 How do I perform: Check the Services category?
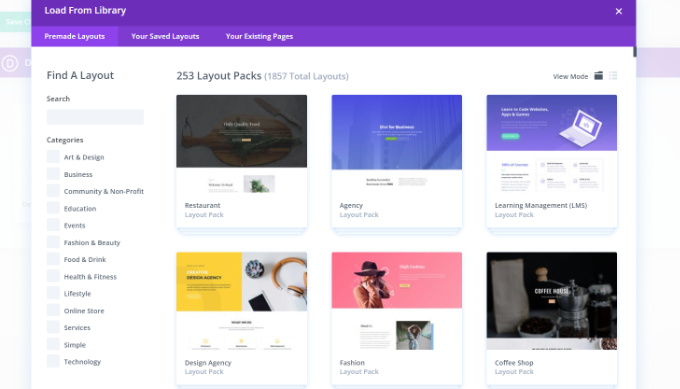53,327
